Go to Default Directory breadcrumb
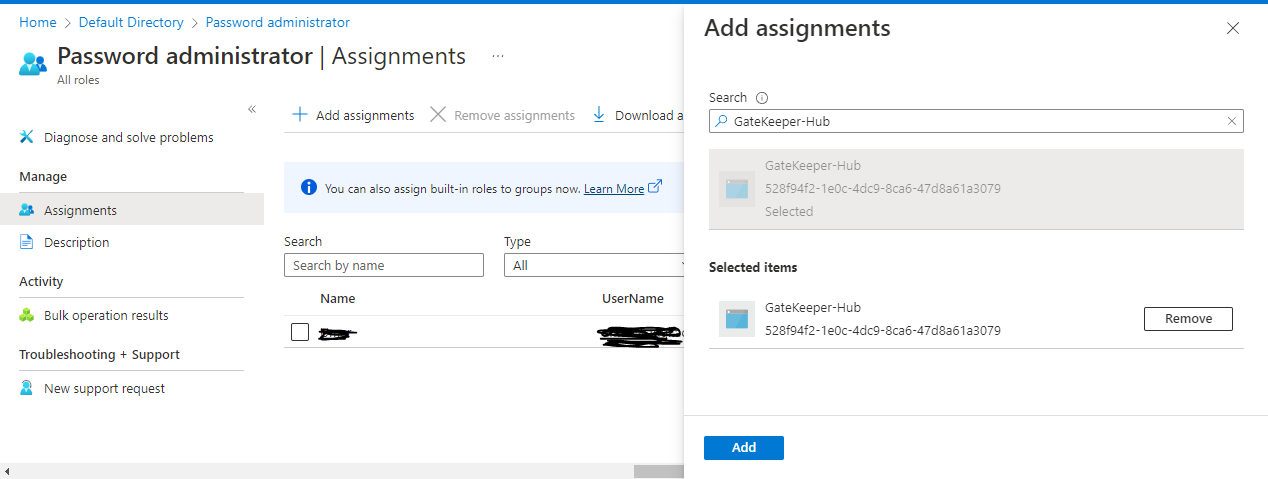This screenshot has height=479, width=1268. click(x=131, y=22)
